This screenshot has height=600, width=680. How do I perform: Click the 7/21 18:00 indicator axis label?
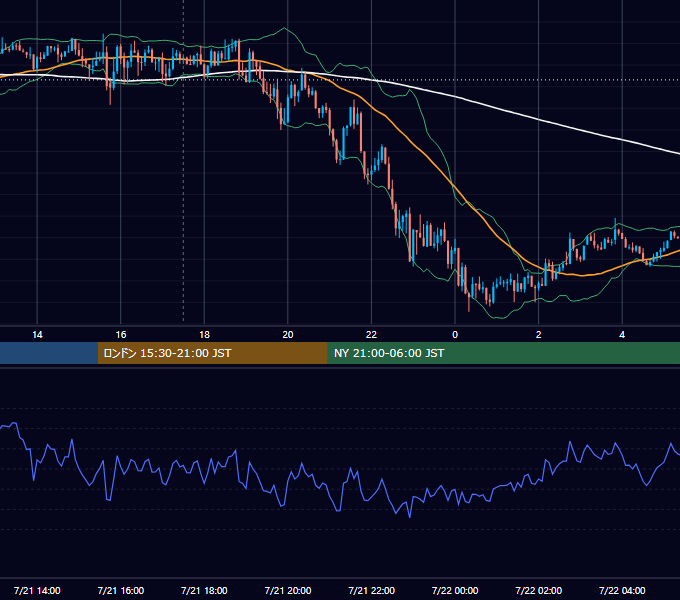204,590
